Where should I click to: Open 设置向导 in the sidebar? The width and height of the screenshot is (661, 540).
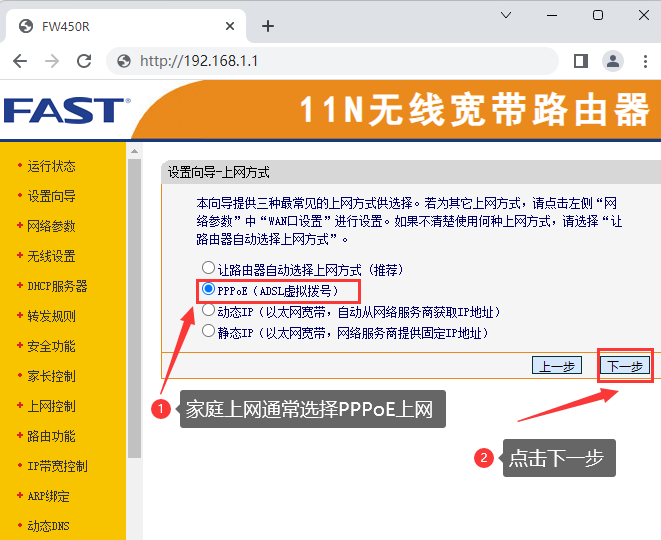(x=51, y=196)
